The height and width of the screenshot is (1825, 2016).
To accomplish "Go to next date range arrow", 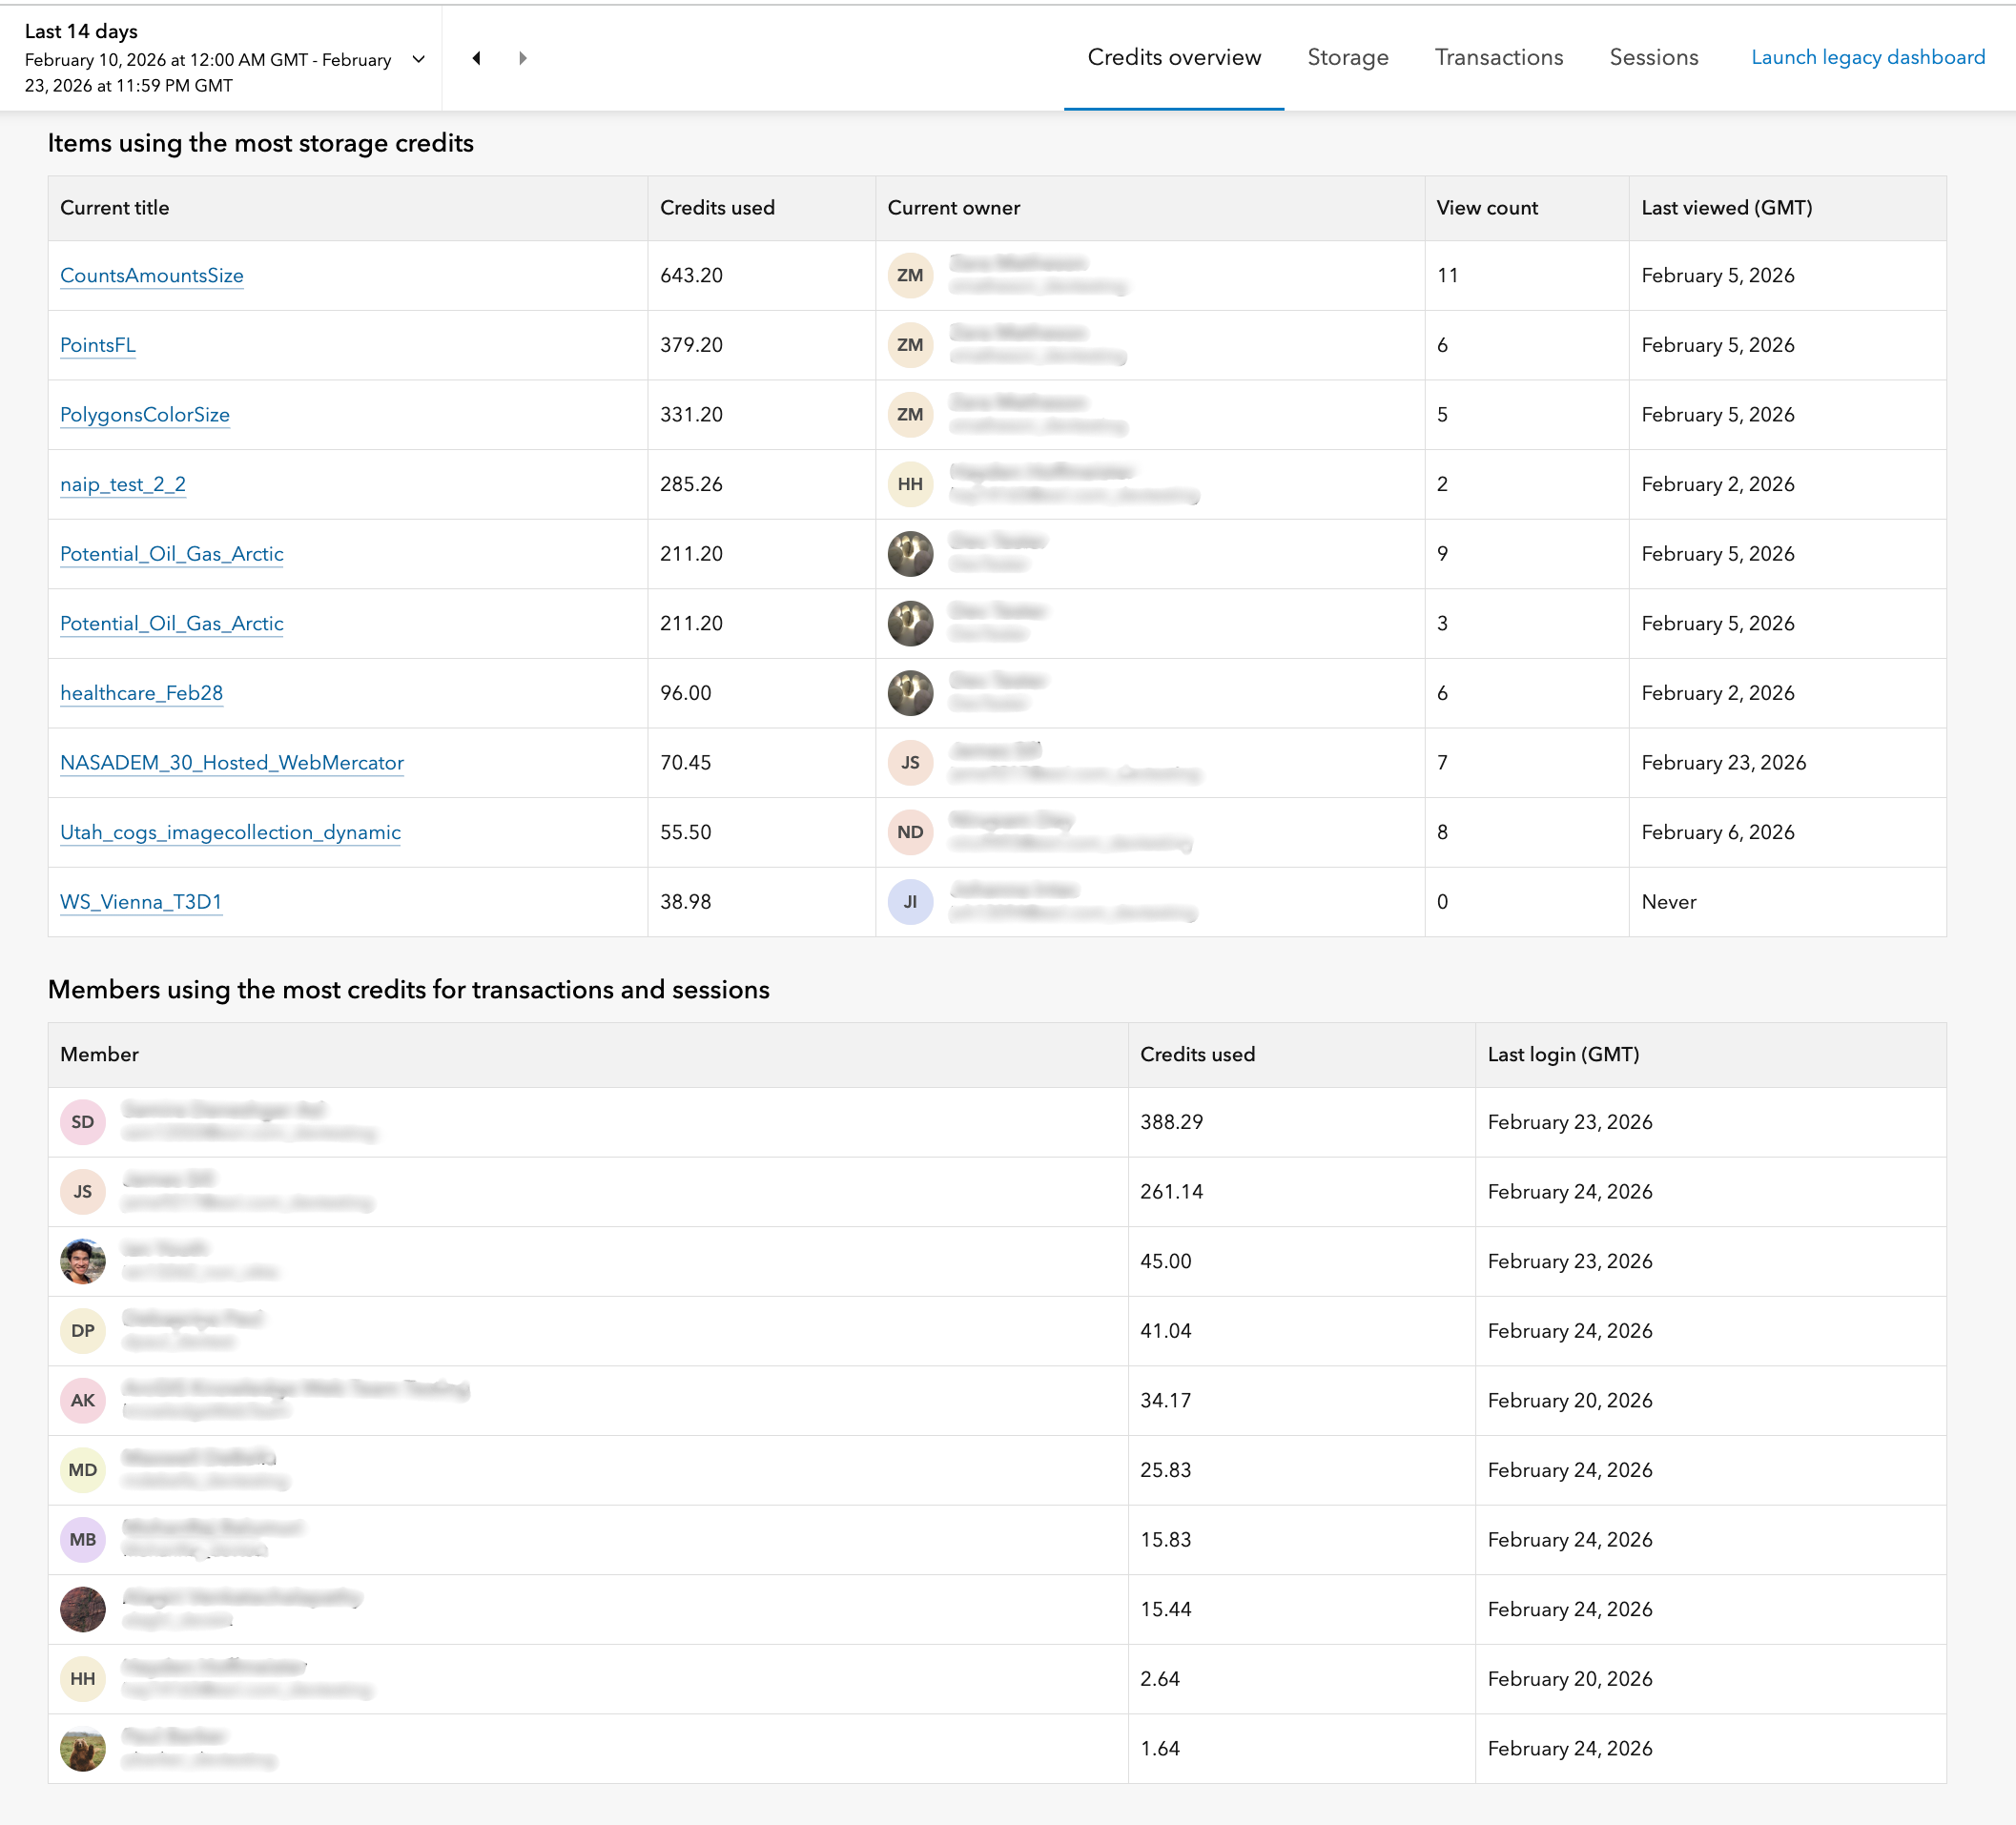I will (x=522, y=58).
